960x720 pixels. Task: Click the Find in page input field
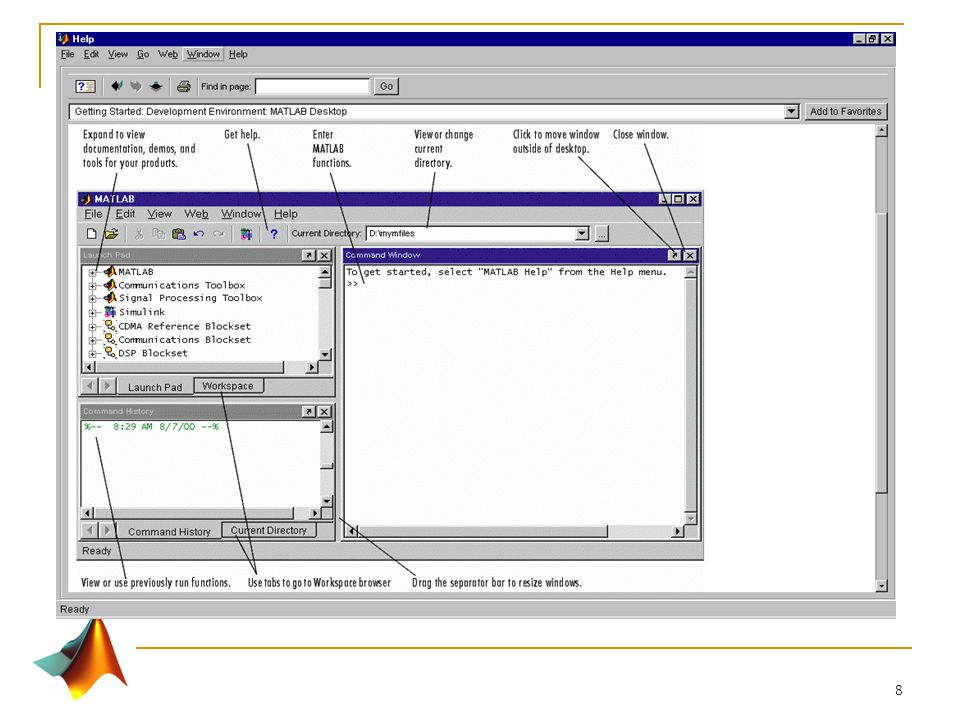pos(312,86)
